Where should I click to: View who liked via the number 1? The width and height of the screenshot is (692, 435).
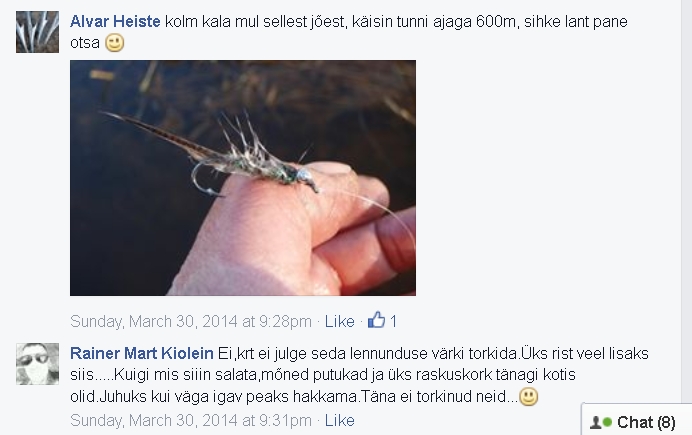[393, 321]
